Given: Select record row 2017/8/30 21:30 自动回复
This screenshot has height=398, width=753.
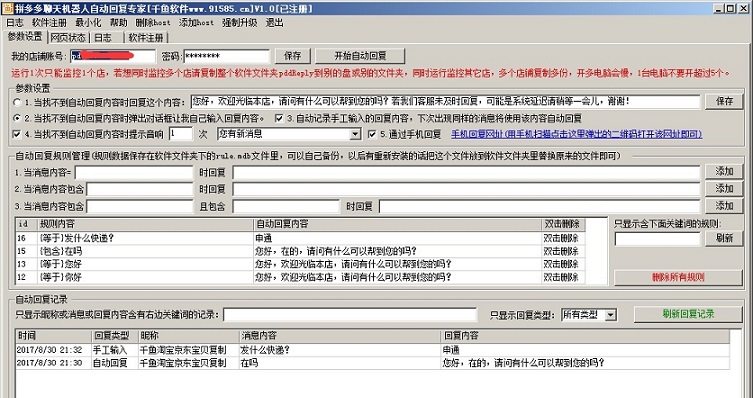Looking at the screenshot, I should [373, 363].
